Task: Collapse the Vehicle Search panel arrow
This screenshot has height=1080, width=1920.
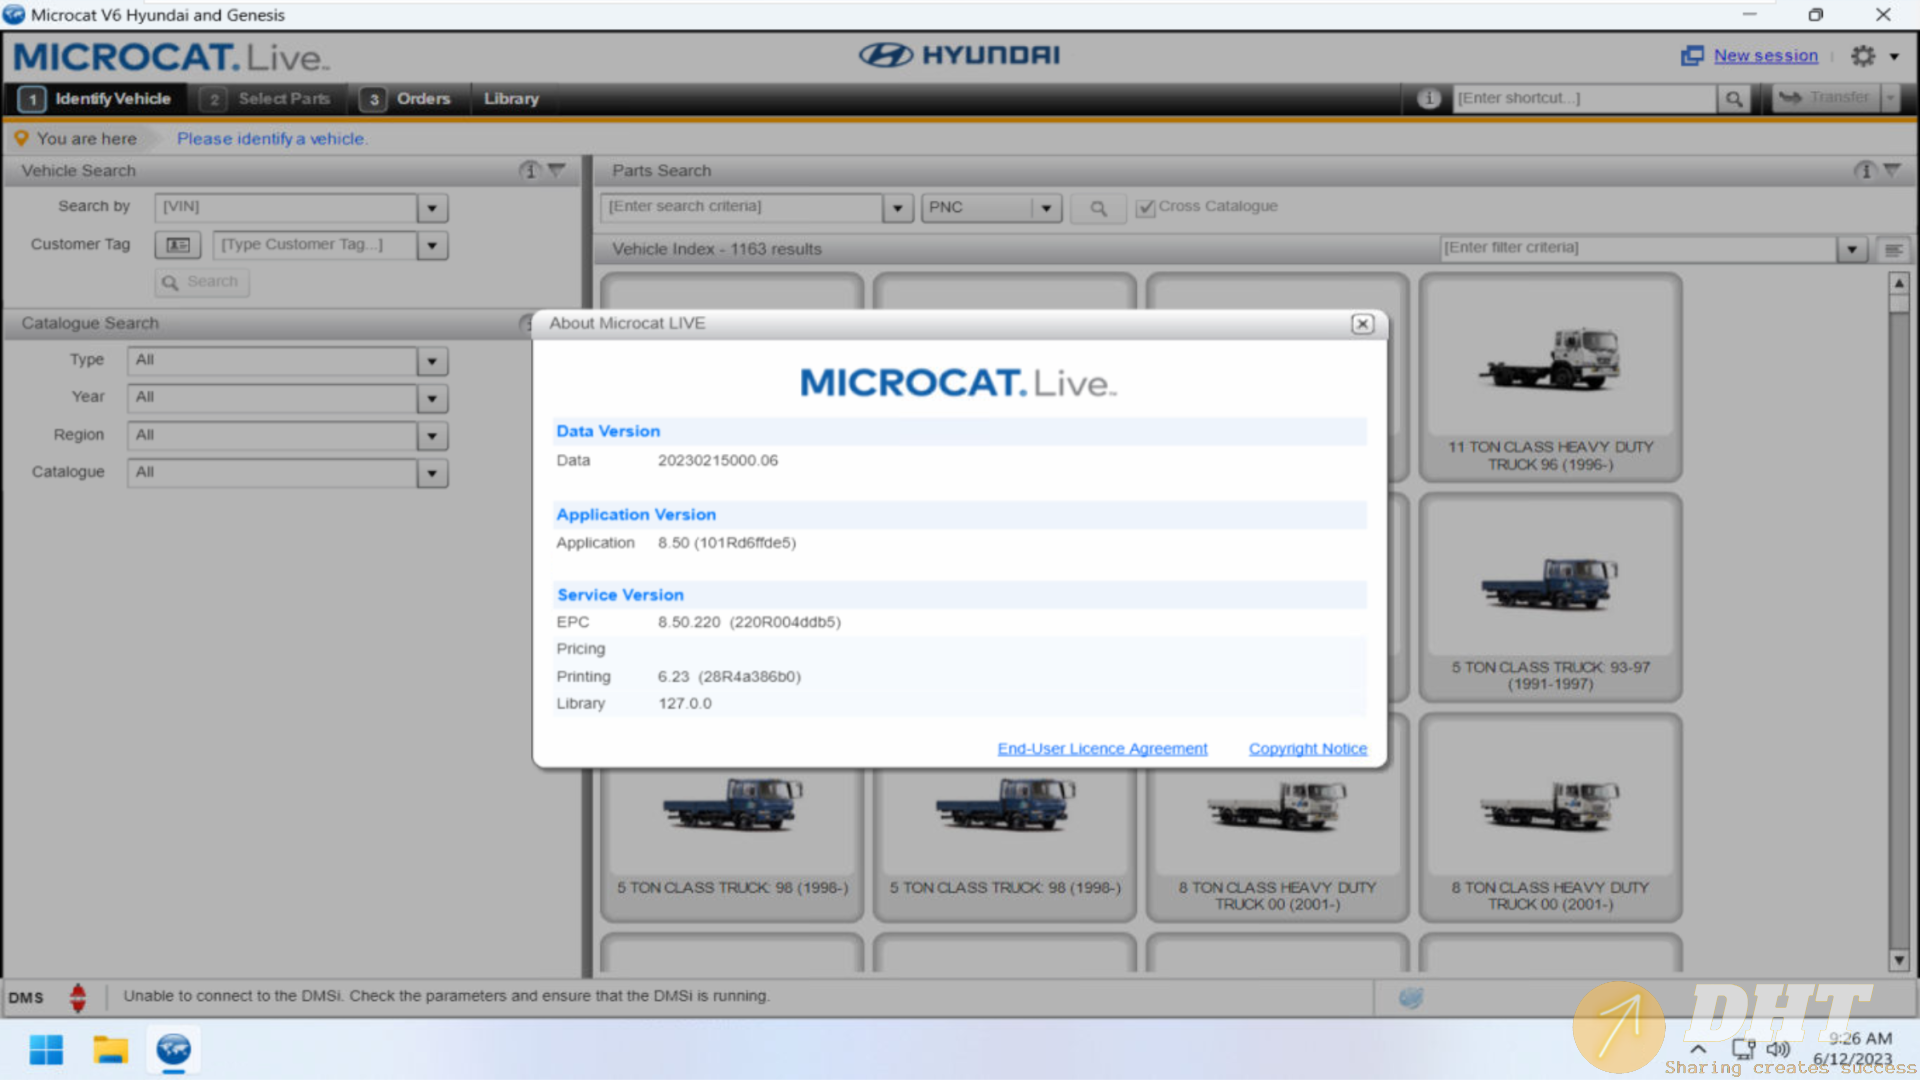Action: coord(558,171)
